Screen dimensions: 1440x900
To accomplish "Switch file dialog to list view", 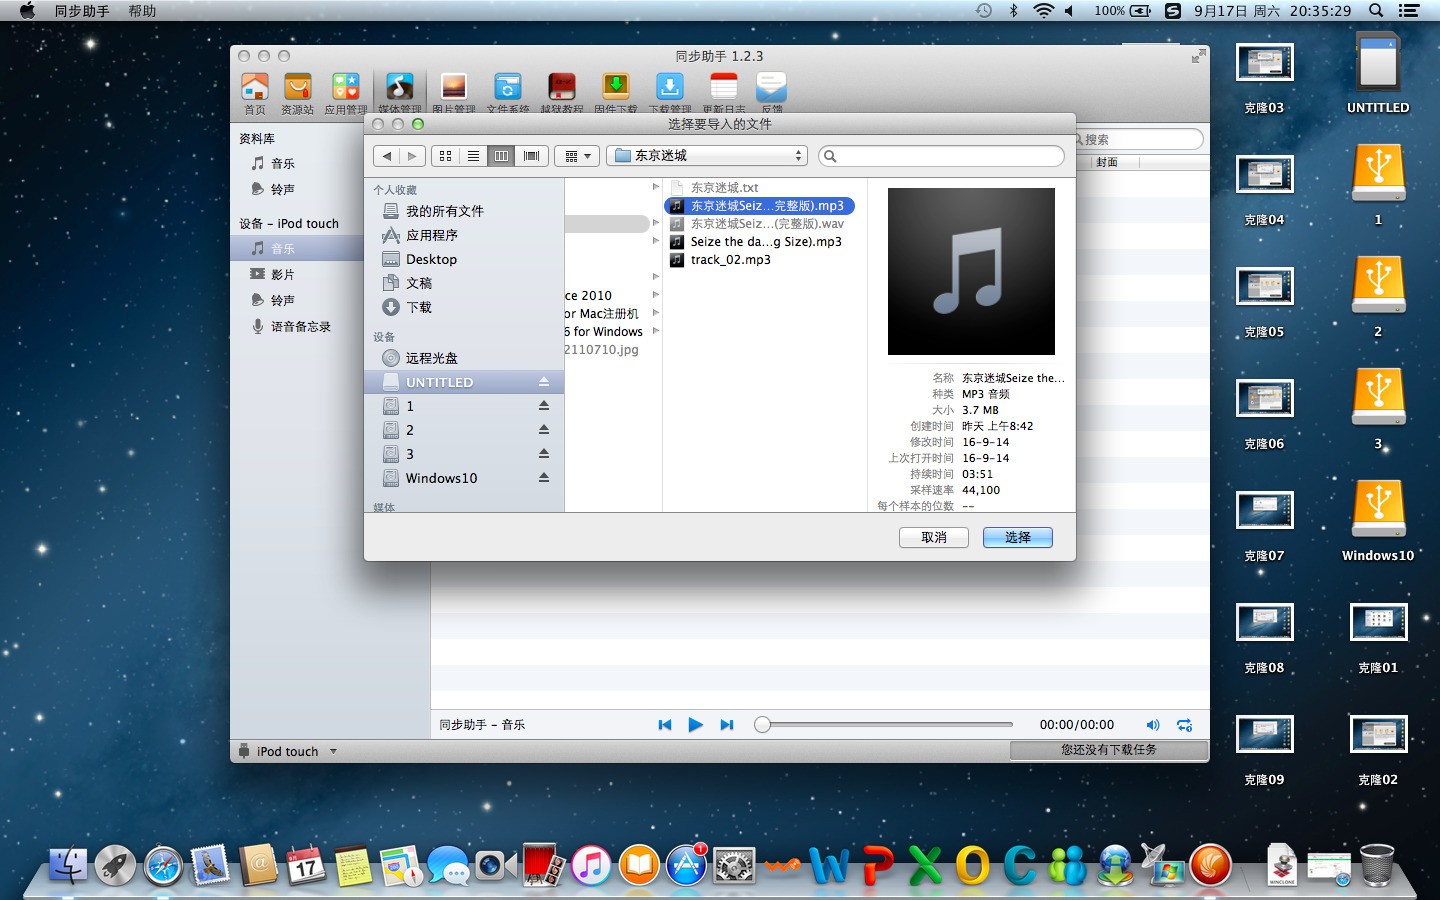I will (473, 156).
